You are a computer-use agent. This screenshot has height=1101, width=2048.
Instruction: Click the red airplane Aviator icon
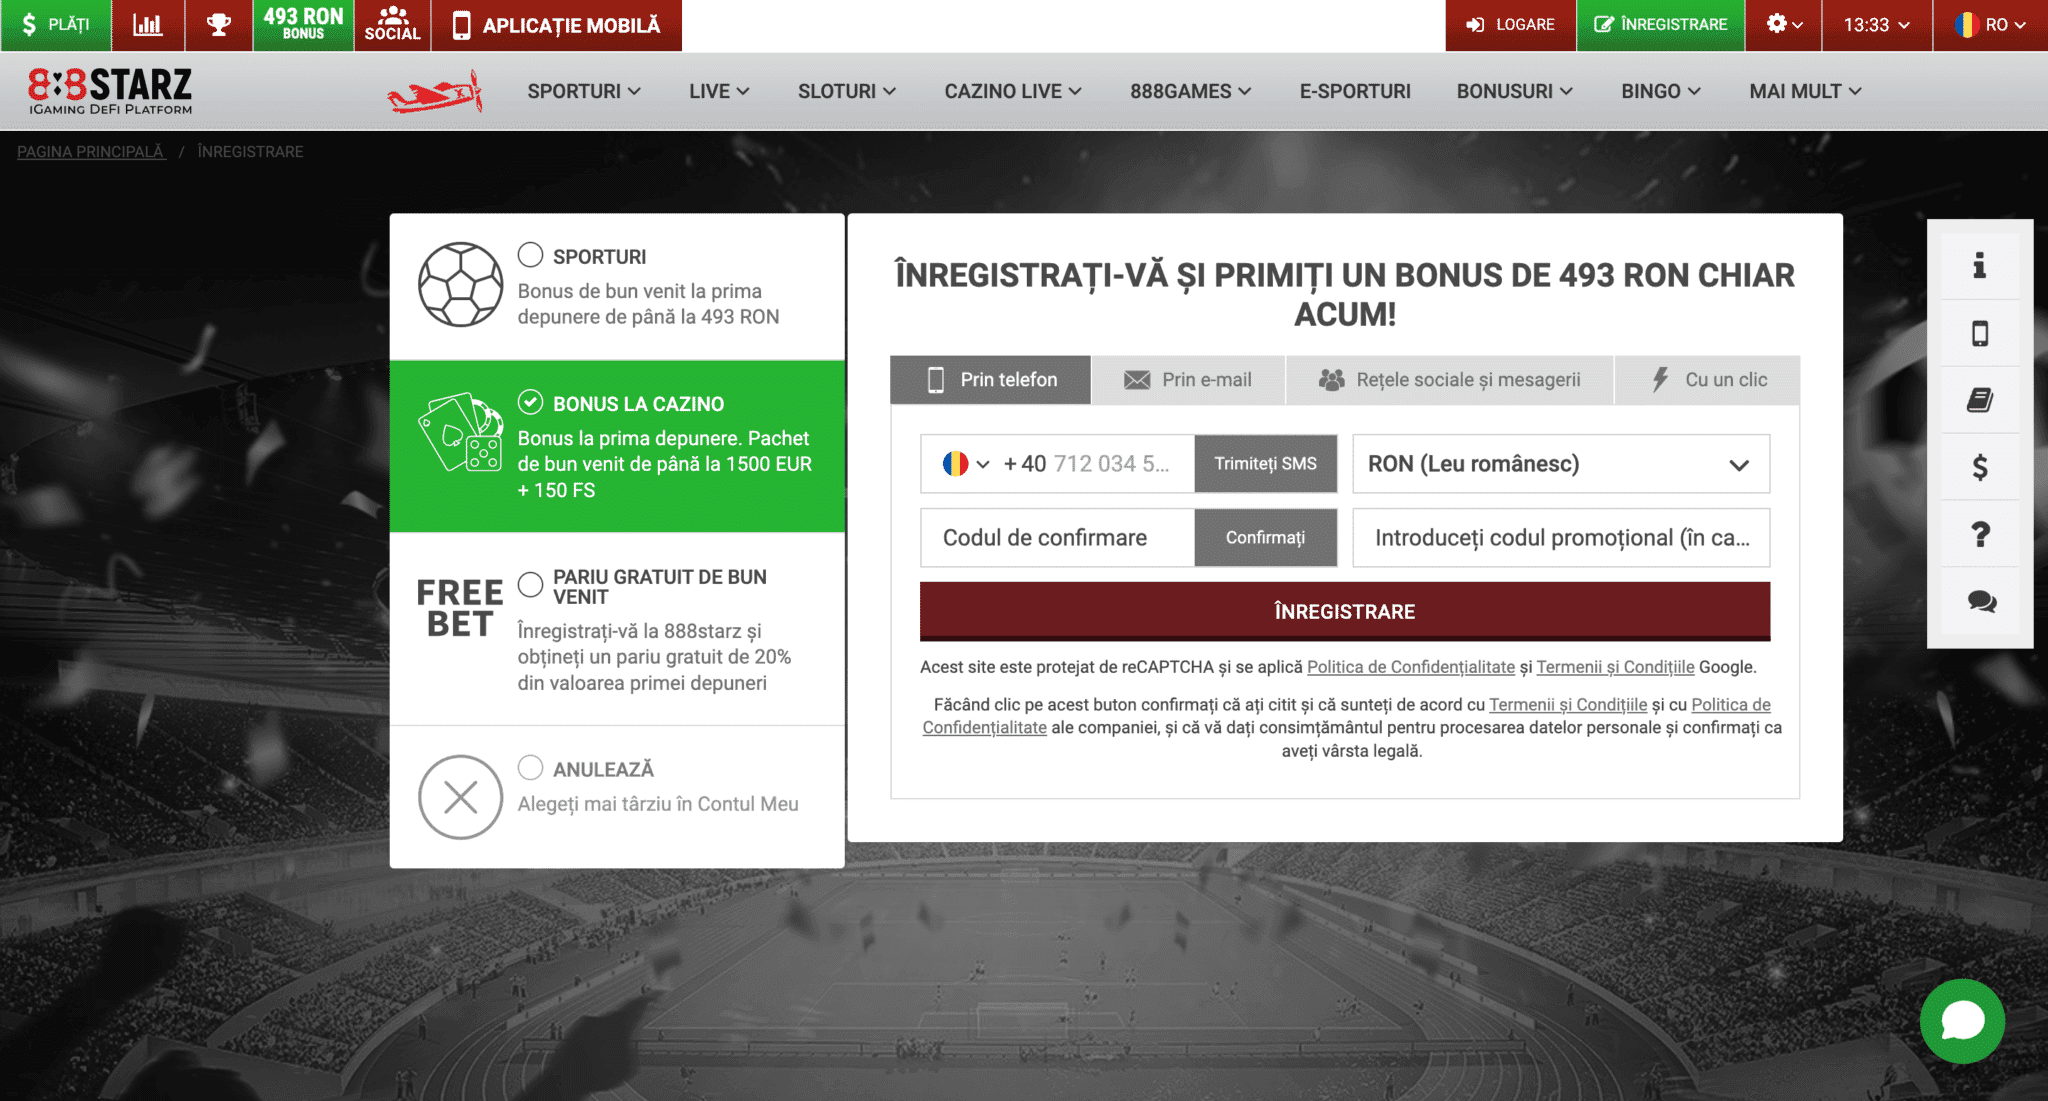436,92
